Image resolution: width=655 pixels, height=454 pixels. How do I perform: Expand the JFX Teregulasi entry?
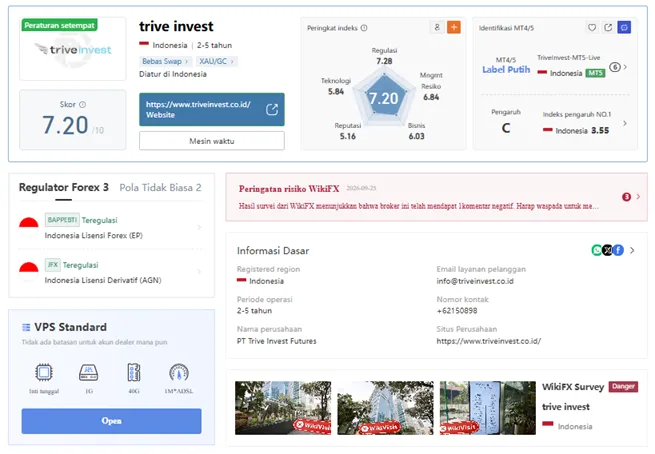pyautogui.click(x=199, y=272)
